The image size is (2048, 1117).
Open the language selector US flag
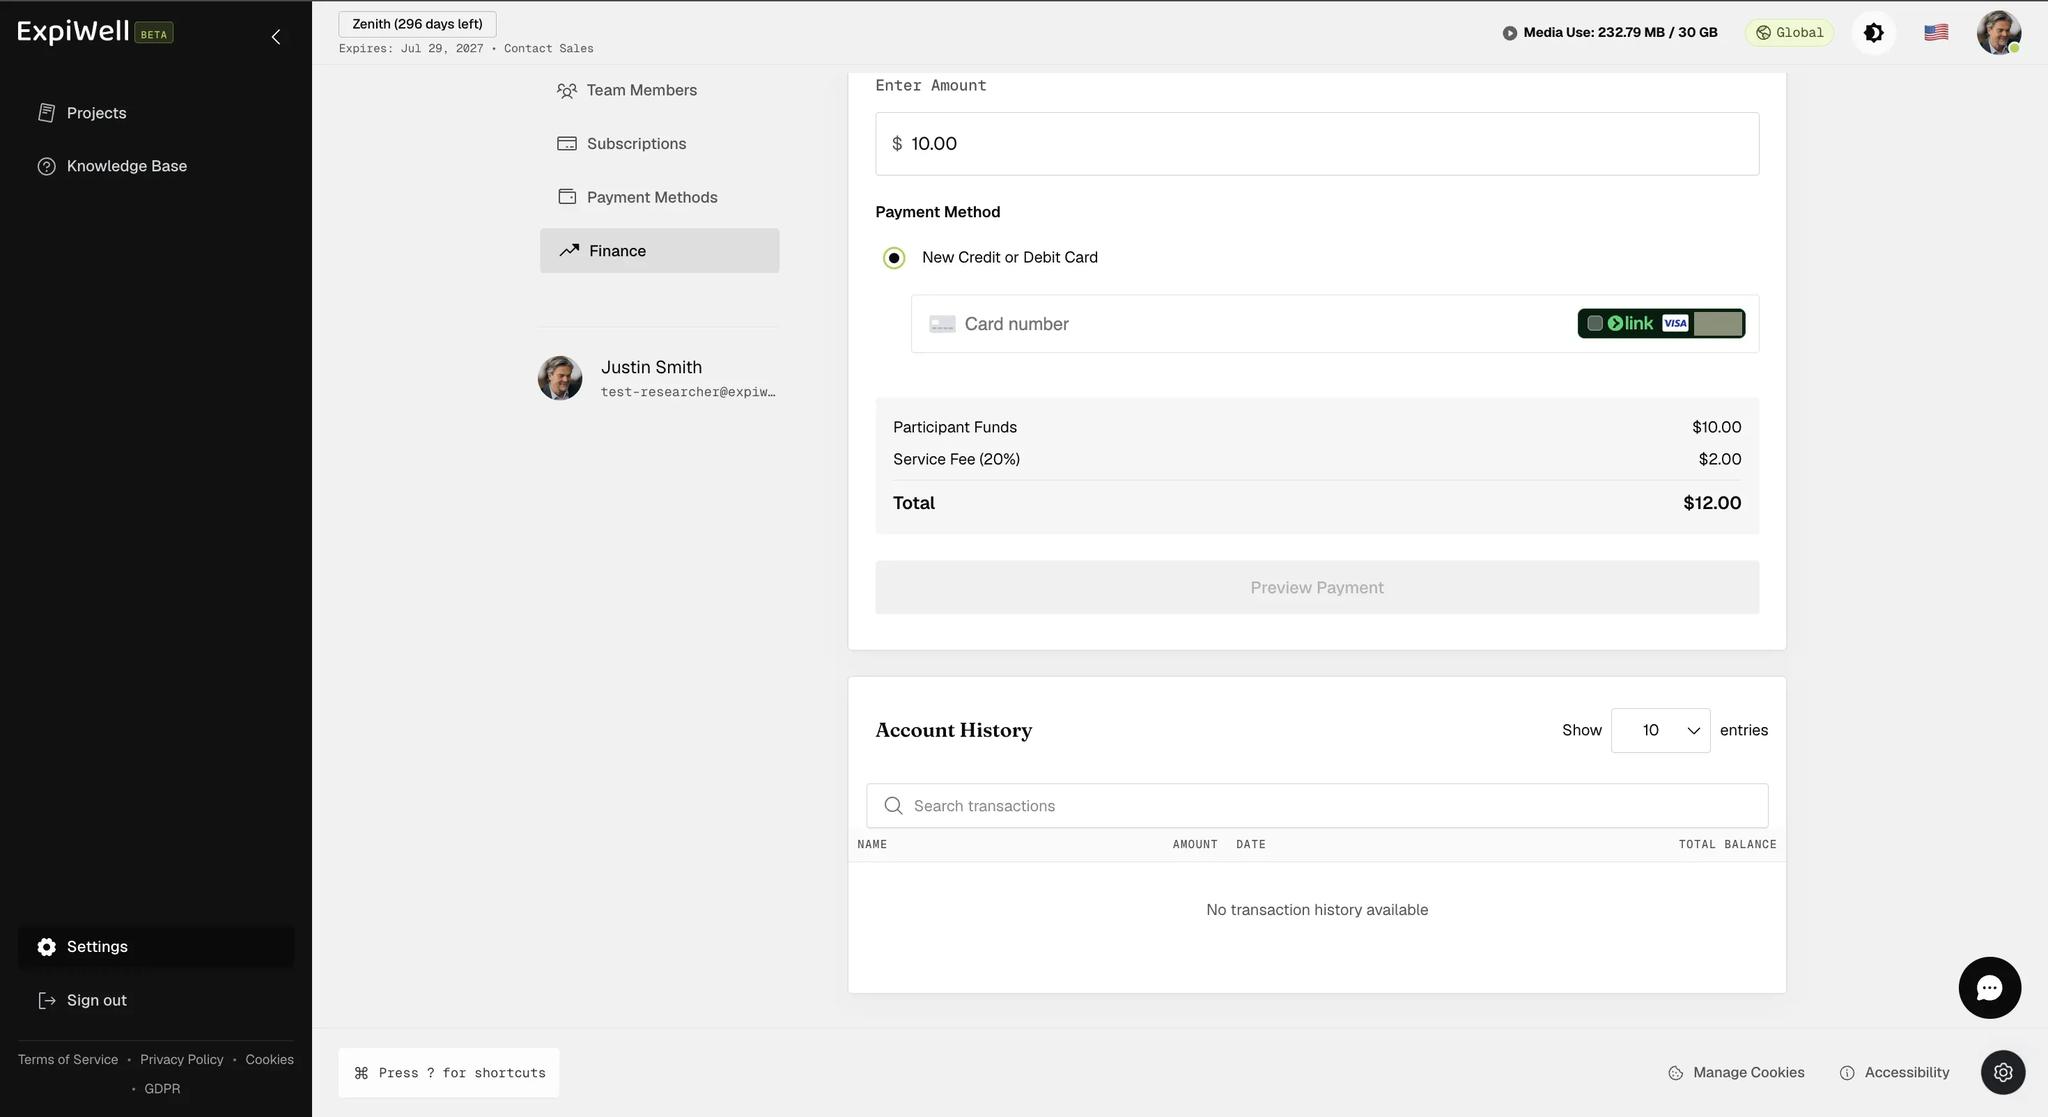pos(1936,33)
